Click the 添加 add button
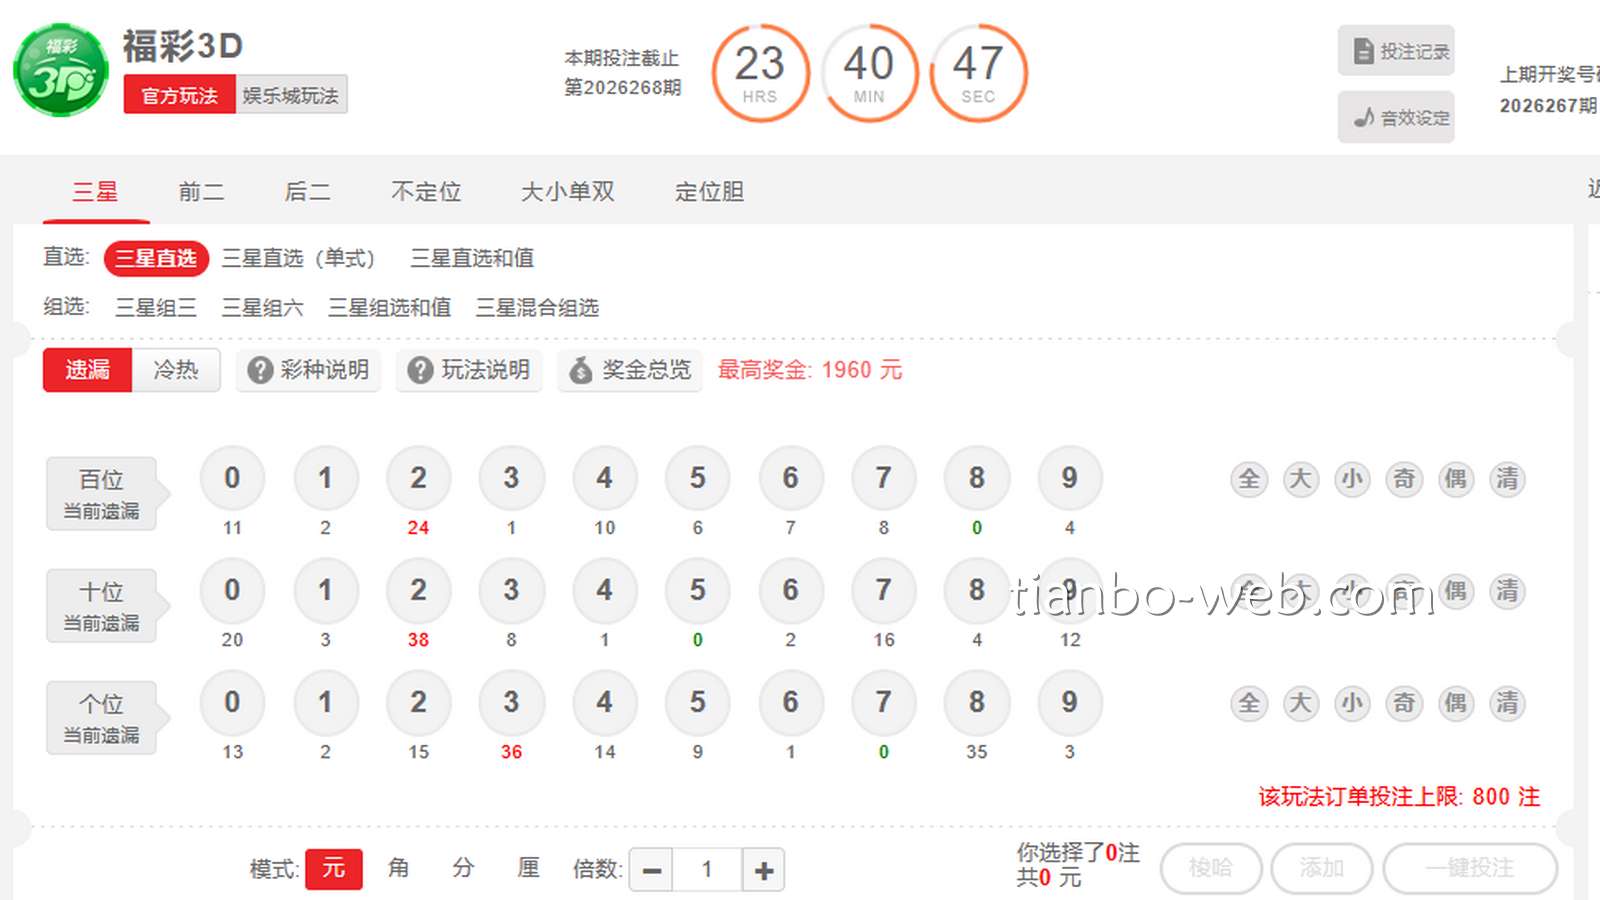 pos(1321,868)
